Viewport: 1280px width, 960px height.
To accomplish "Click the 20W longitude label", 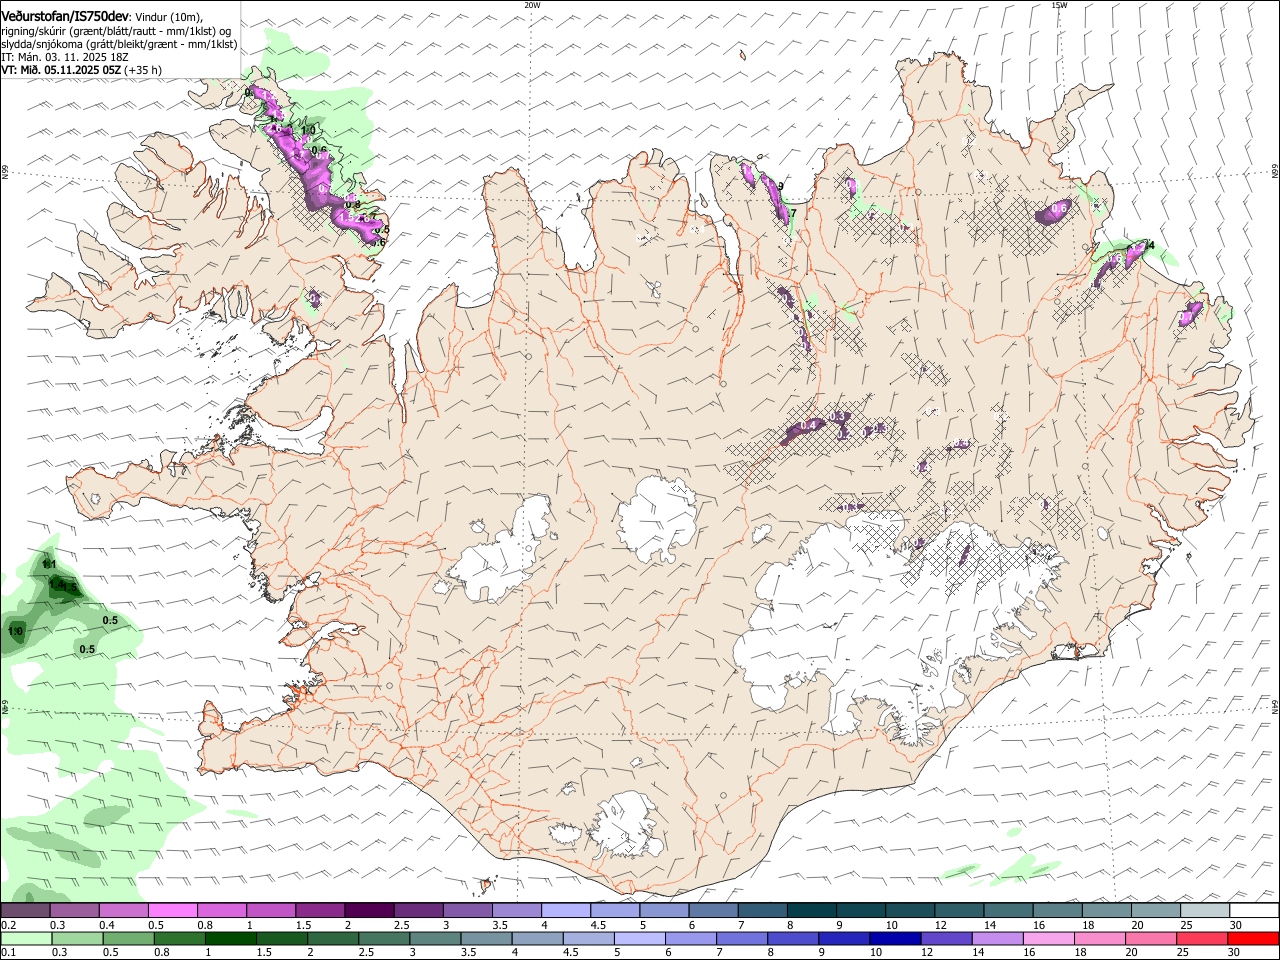I will click(x=532, y=5).
